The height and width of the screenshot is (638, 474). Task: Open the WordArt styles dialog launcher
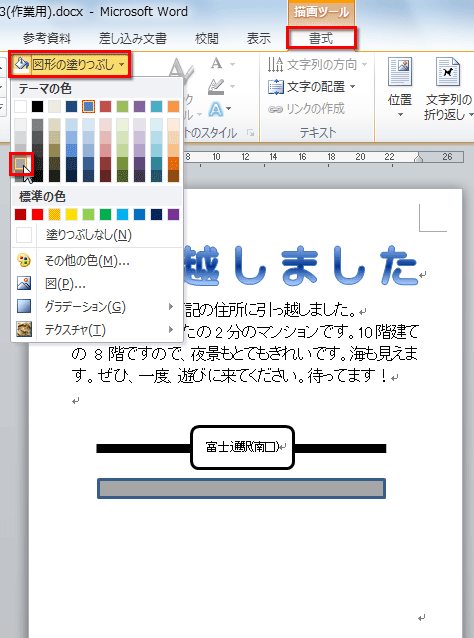coord(251,133)
